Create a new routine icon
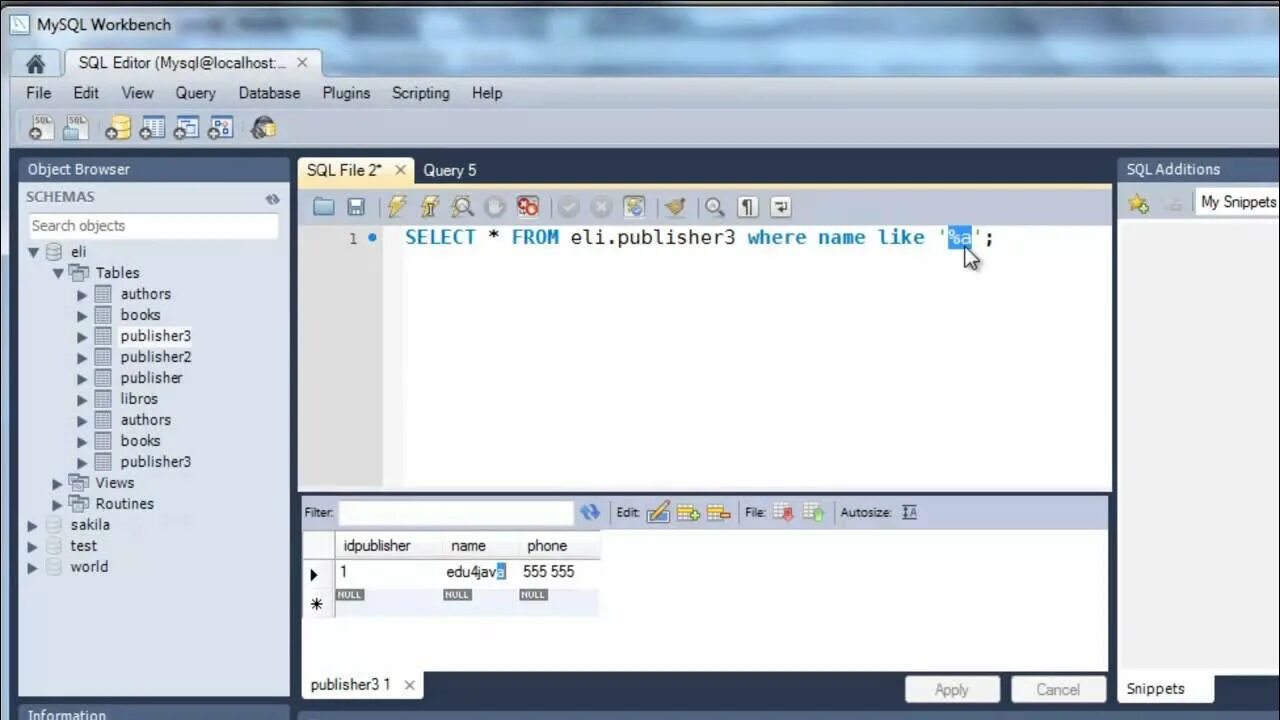 click(x=221, y=128)
